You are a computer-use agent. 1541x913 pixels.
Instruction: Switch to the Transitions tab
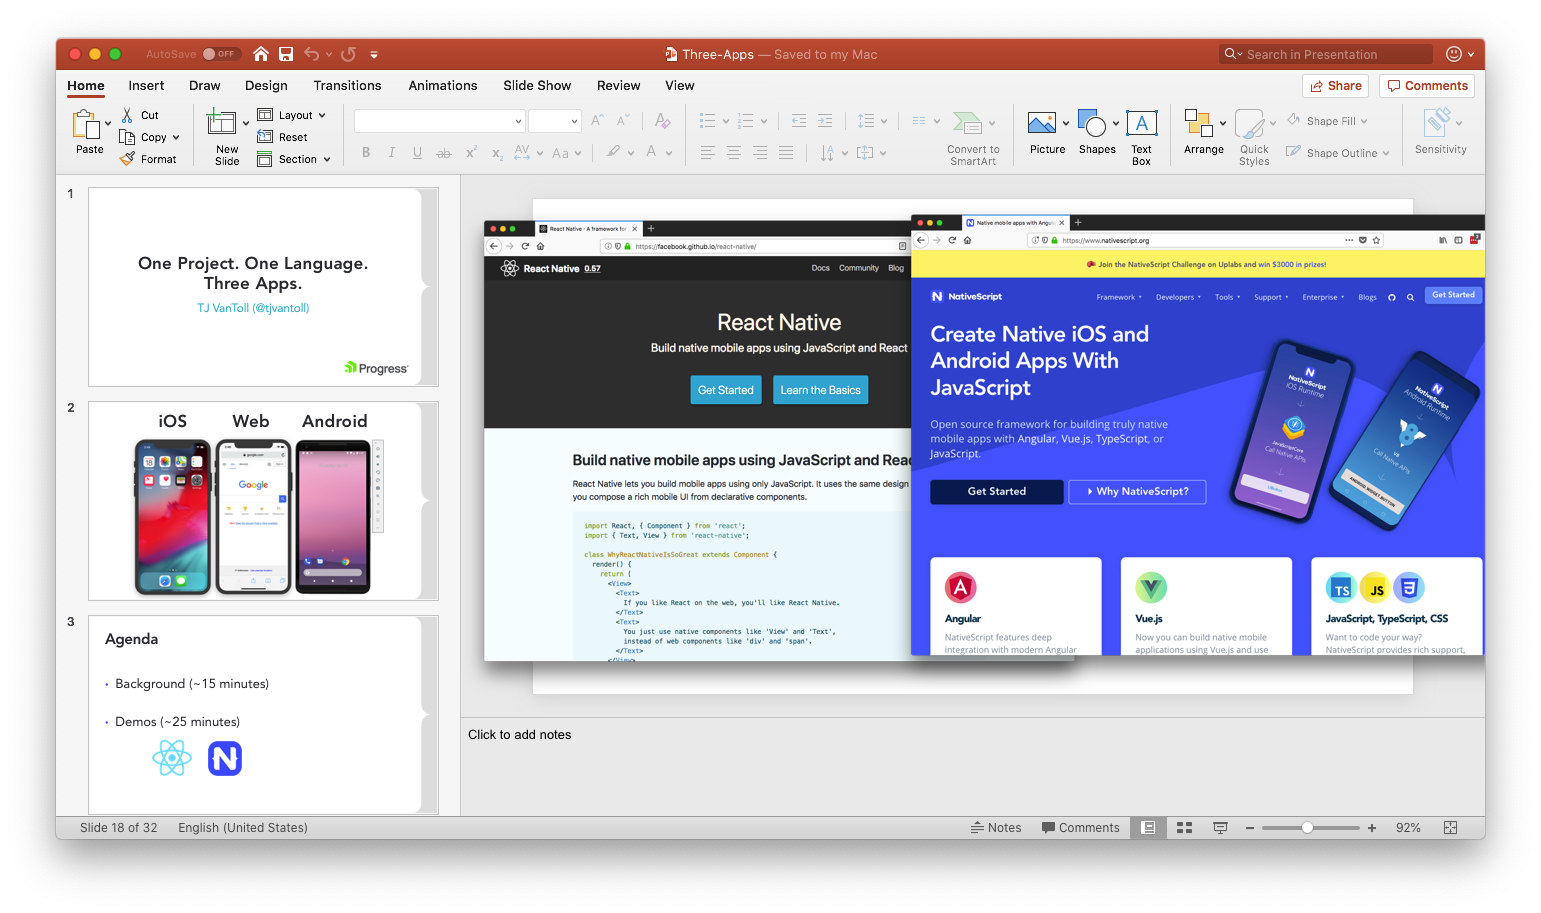point(347,86)
